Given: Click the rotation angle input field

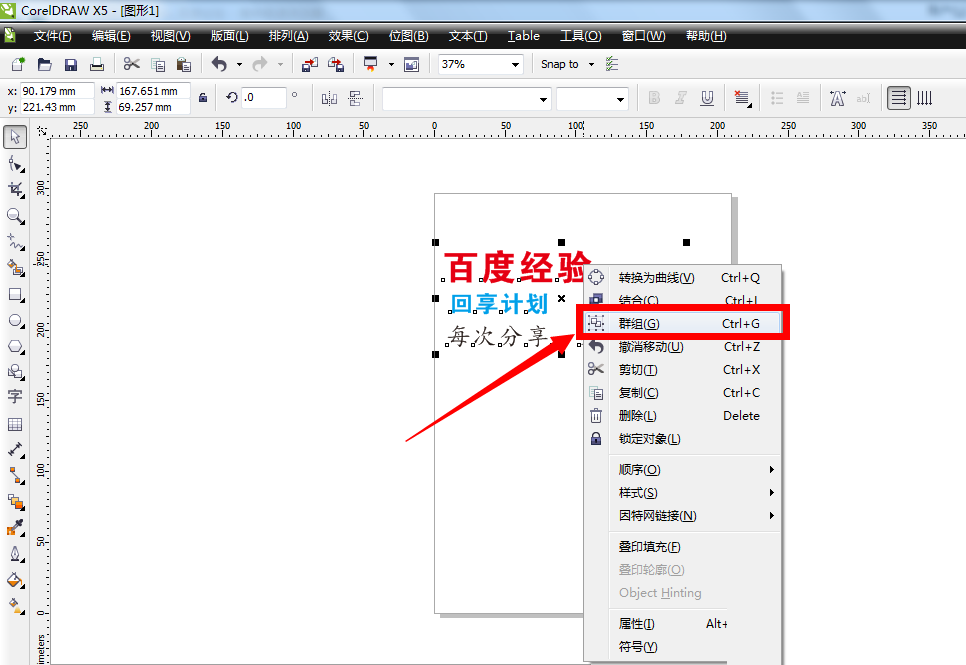Looking at the screenshot, I should (x=264, y=97).
